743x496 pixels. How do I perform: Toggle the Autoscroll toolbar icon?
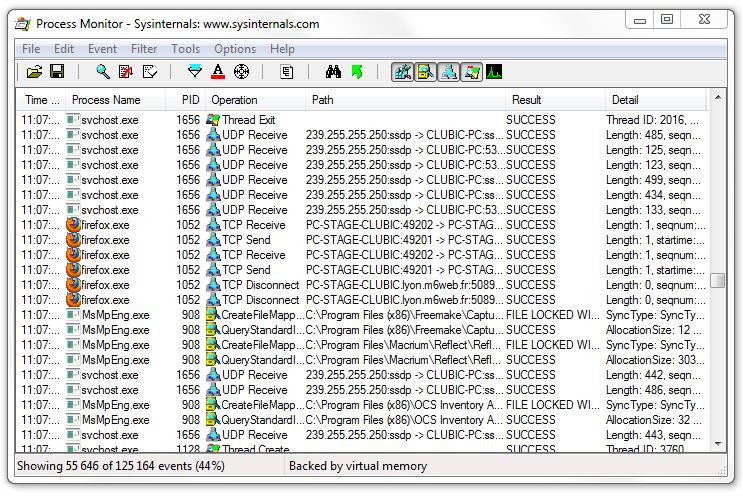[x=126, y=72]
